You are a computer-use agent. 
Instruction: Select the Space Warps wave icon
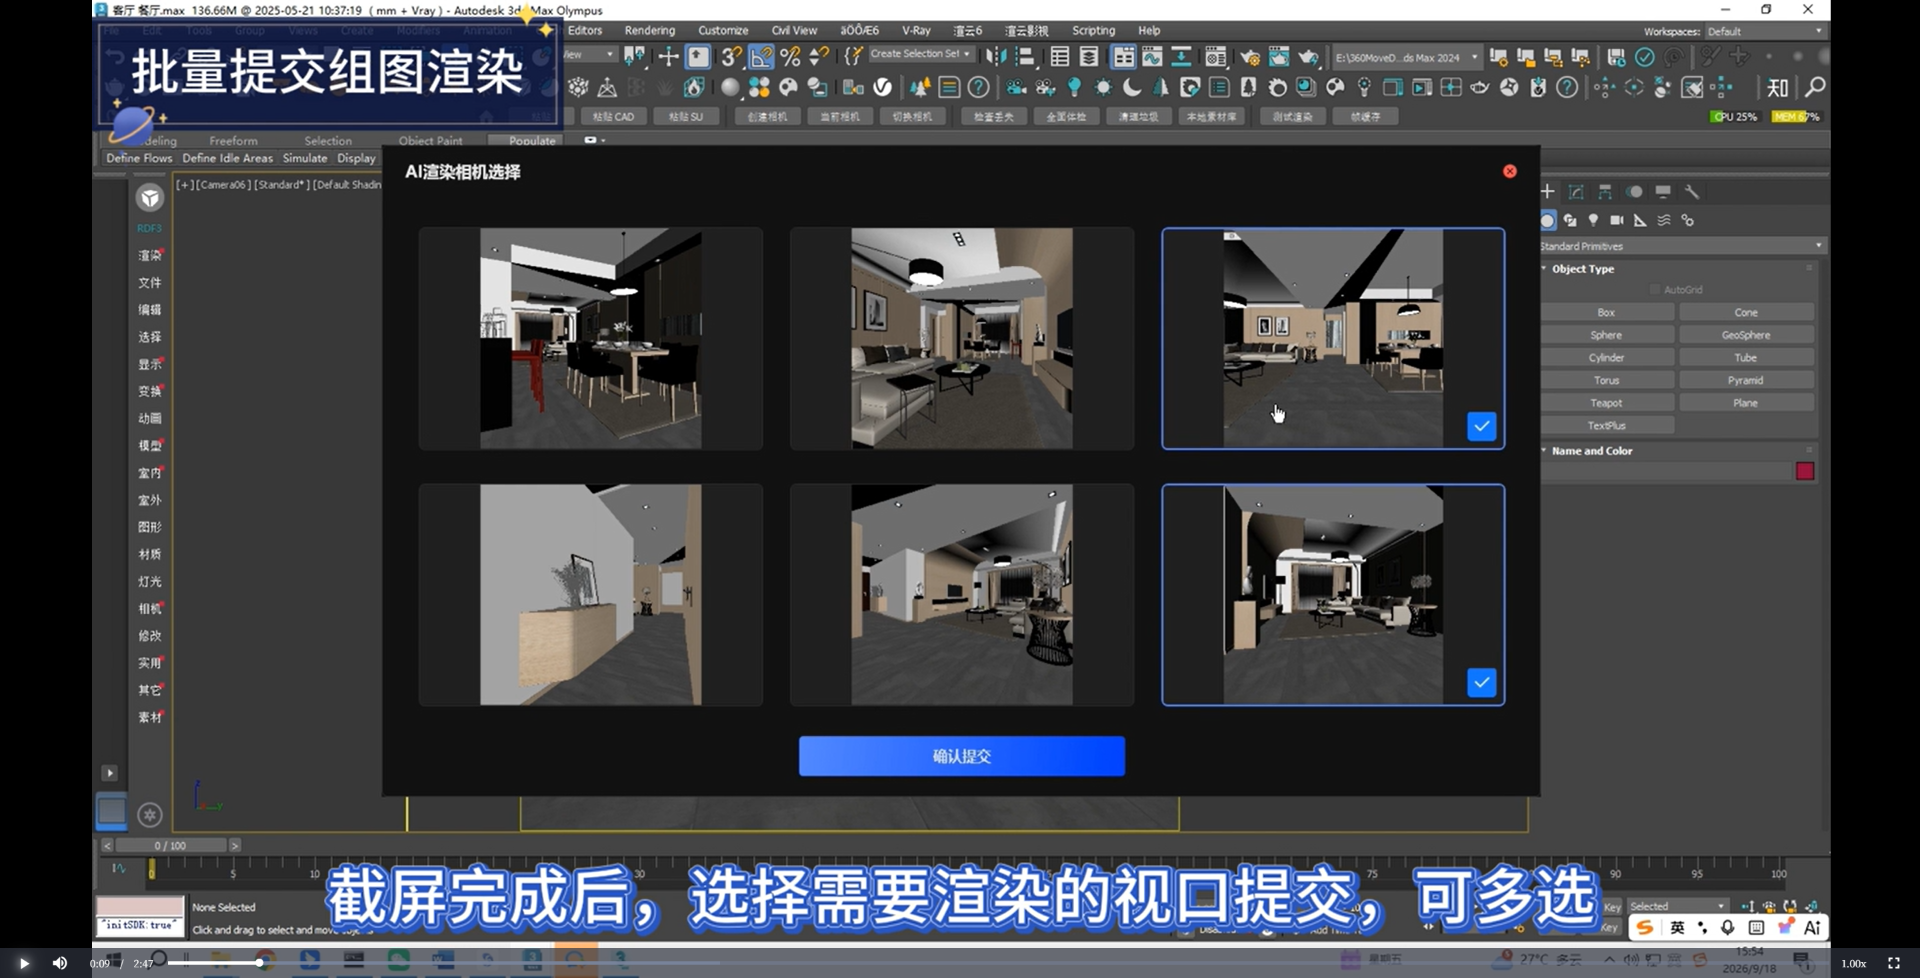tap(1664, 220)
